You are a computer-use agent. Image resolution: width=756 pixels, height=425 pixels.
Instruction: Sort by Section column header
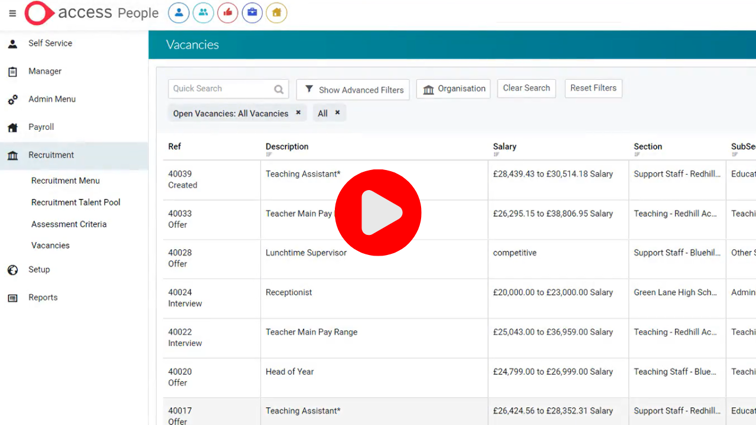pyautogui.click(x=648, y=147)
